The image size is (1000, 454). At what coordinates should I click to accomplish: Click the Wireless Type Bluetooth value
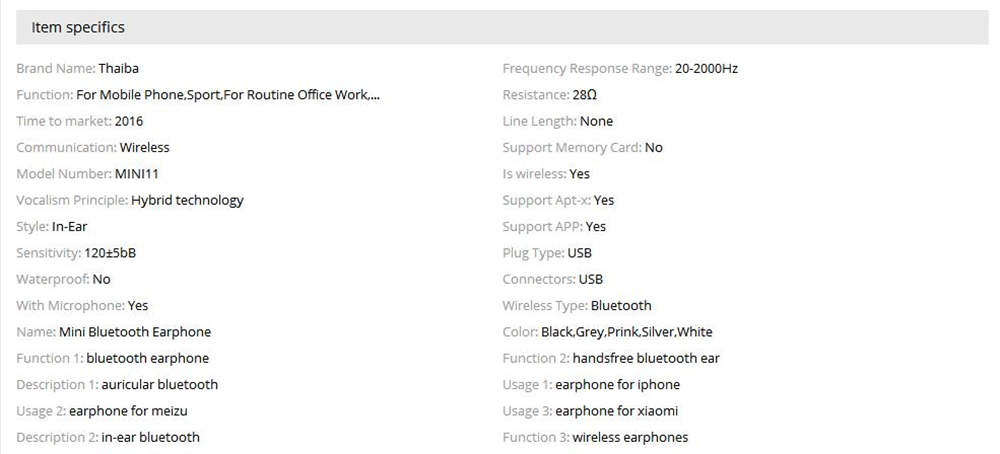point(621,306)
